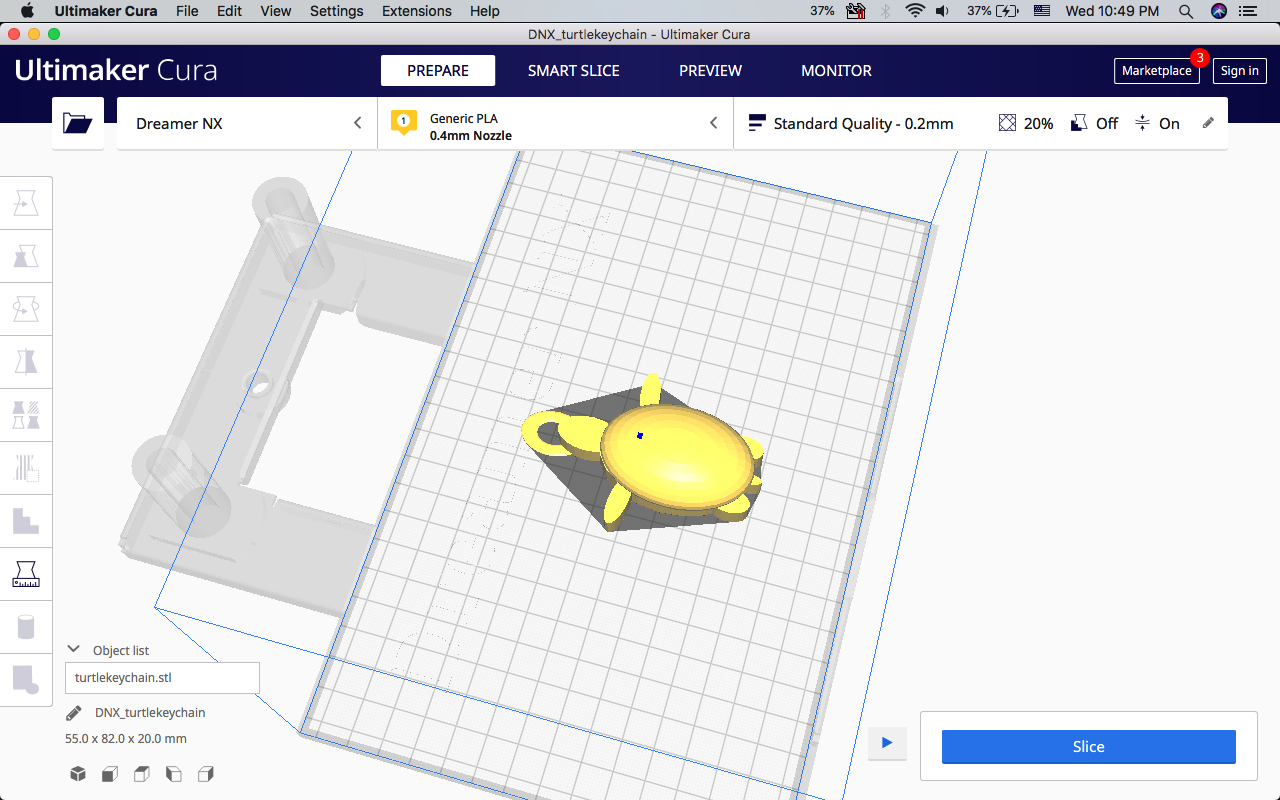This screenshot has width=1280, height=800.
Task: Select the Support Blocker tool
Action: tap(25, 468)
